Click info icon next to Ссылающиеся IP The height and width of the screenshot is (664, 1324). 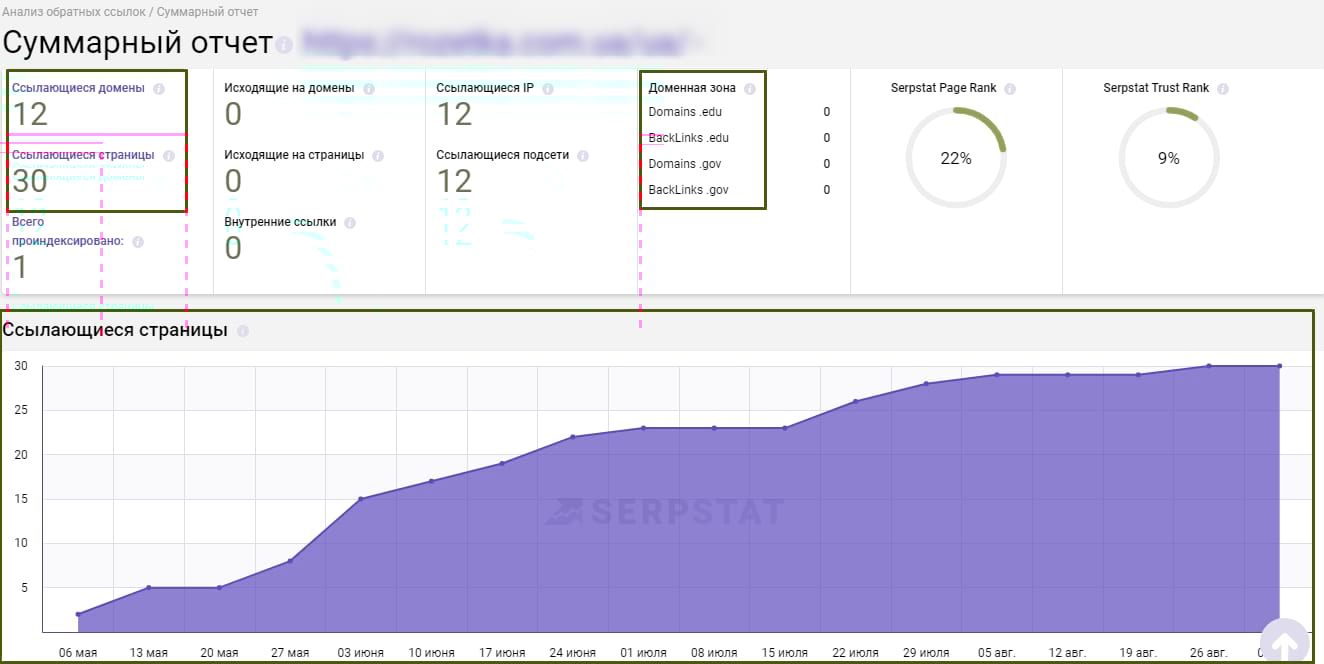[548, 88]
